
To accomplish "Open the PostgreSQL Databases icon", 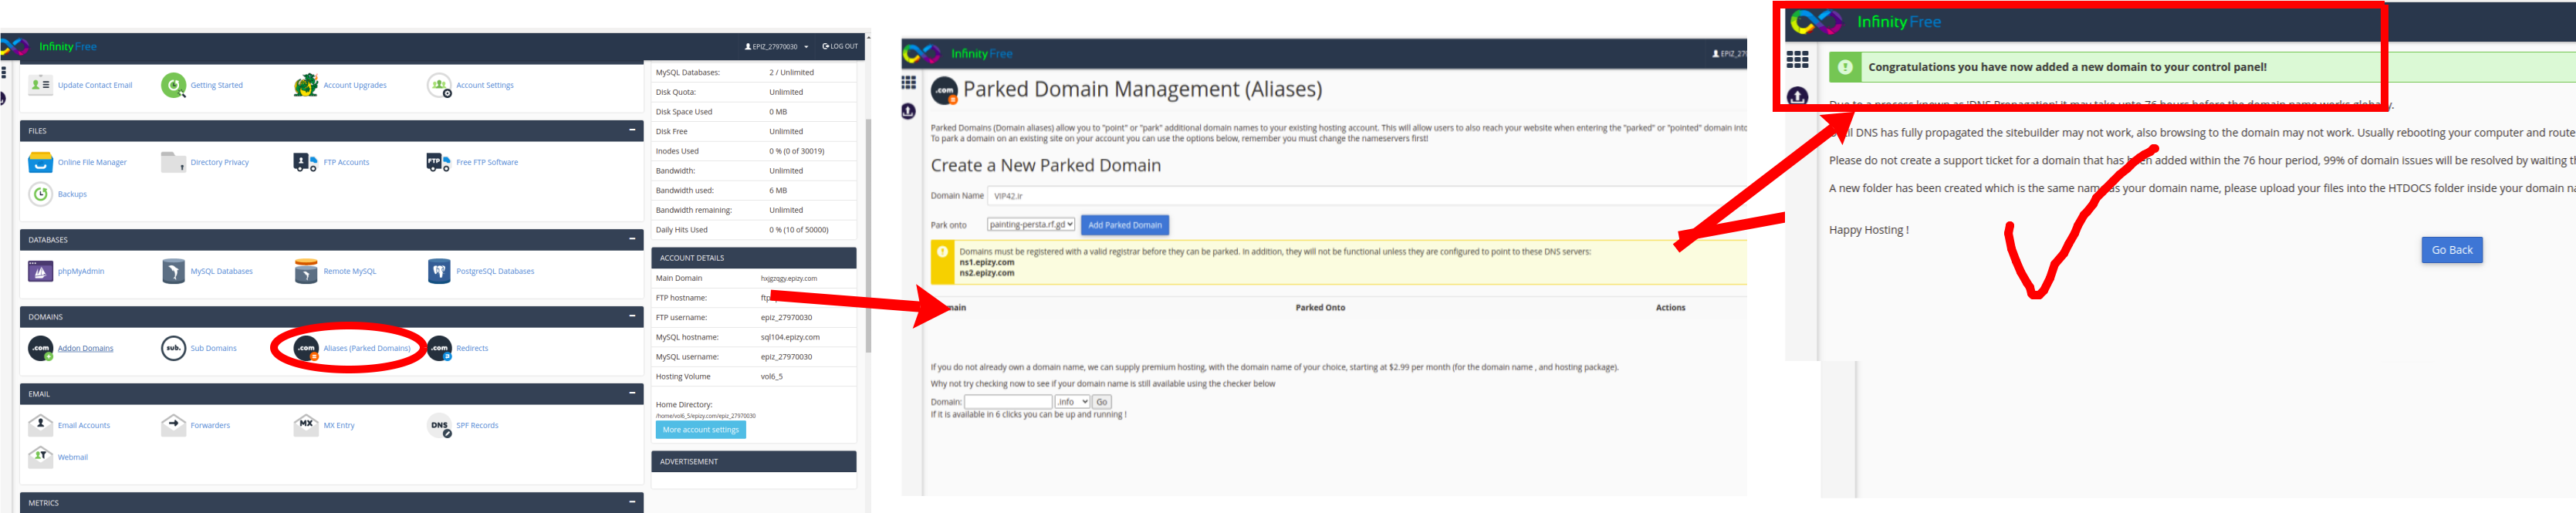I will [x=439, y=271].
